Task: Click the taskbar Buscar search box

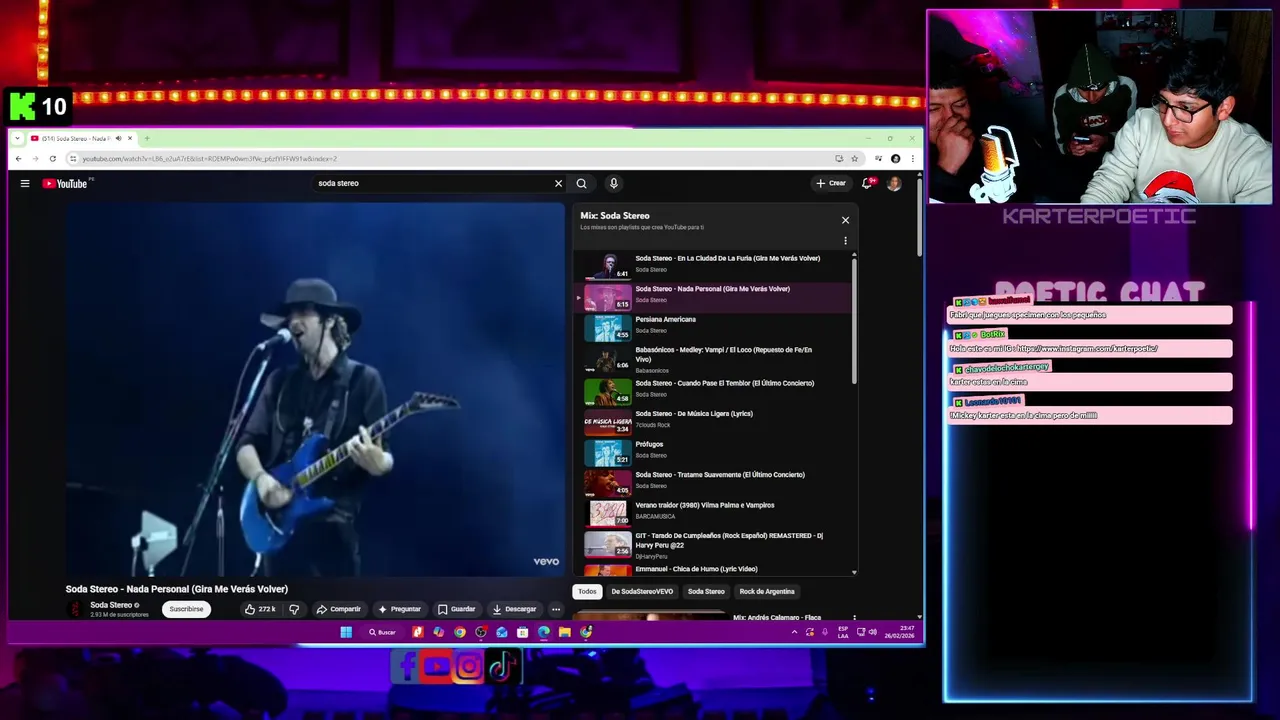Action: point(383,632)
